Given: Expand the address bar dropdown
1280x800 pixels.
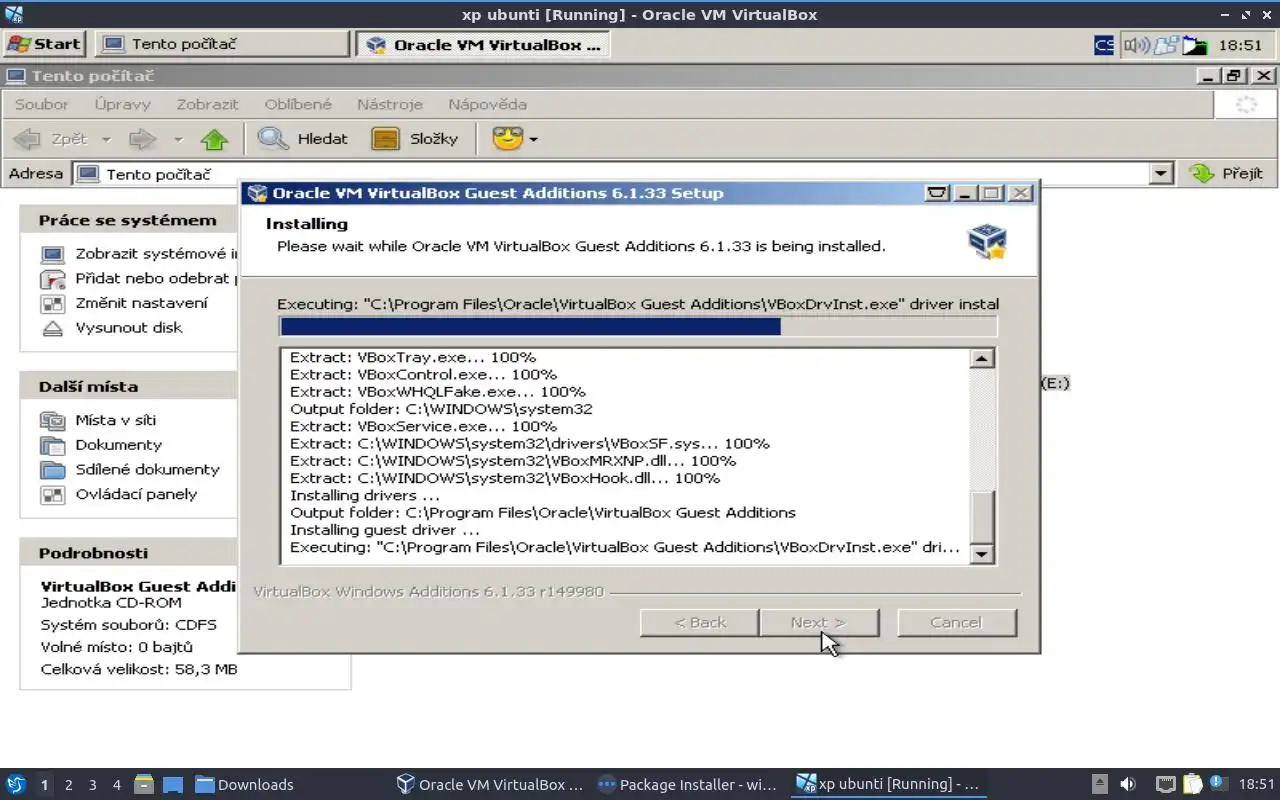Looking at the screenshot, I should pyautogui.click(x=1161, y=174).
